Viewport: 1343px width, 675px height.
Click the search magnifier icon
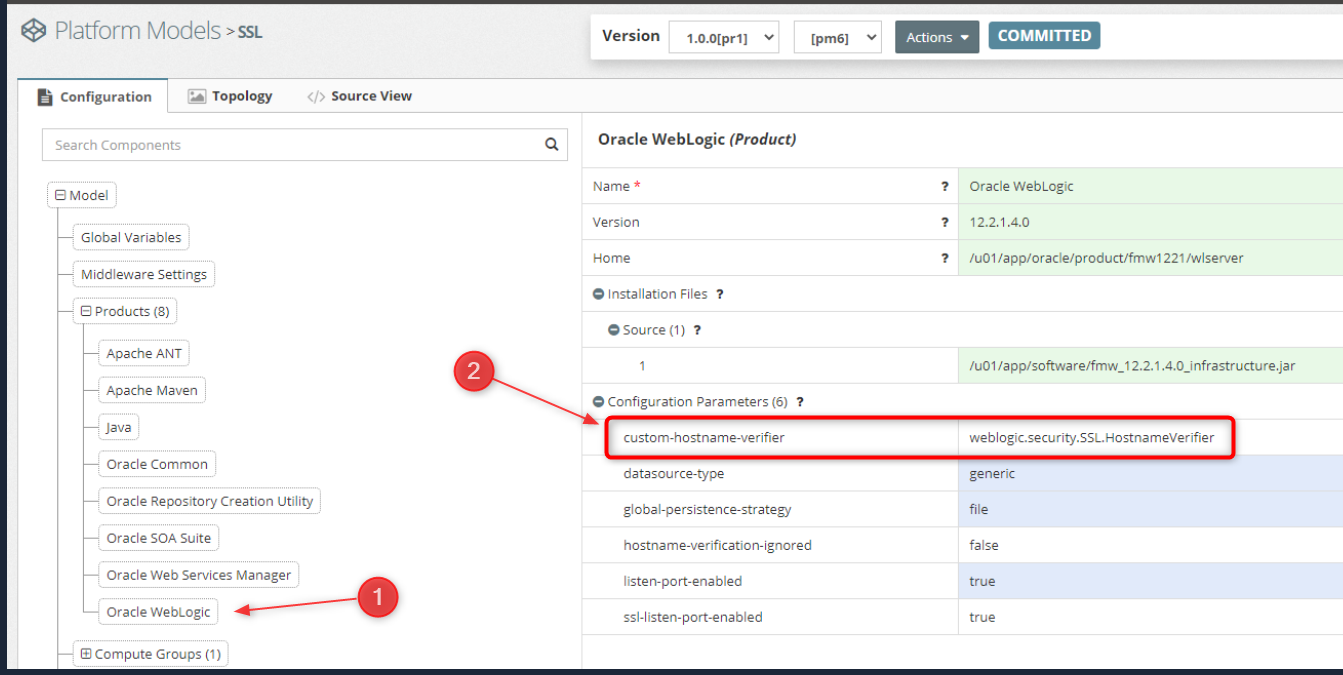click(x=551, y=145)
